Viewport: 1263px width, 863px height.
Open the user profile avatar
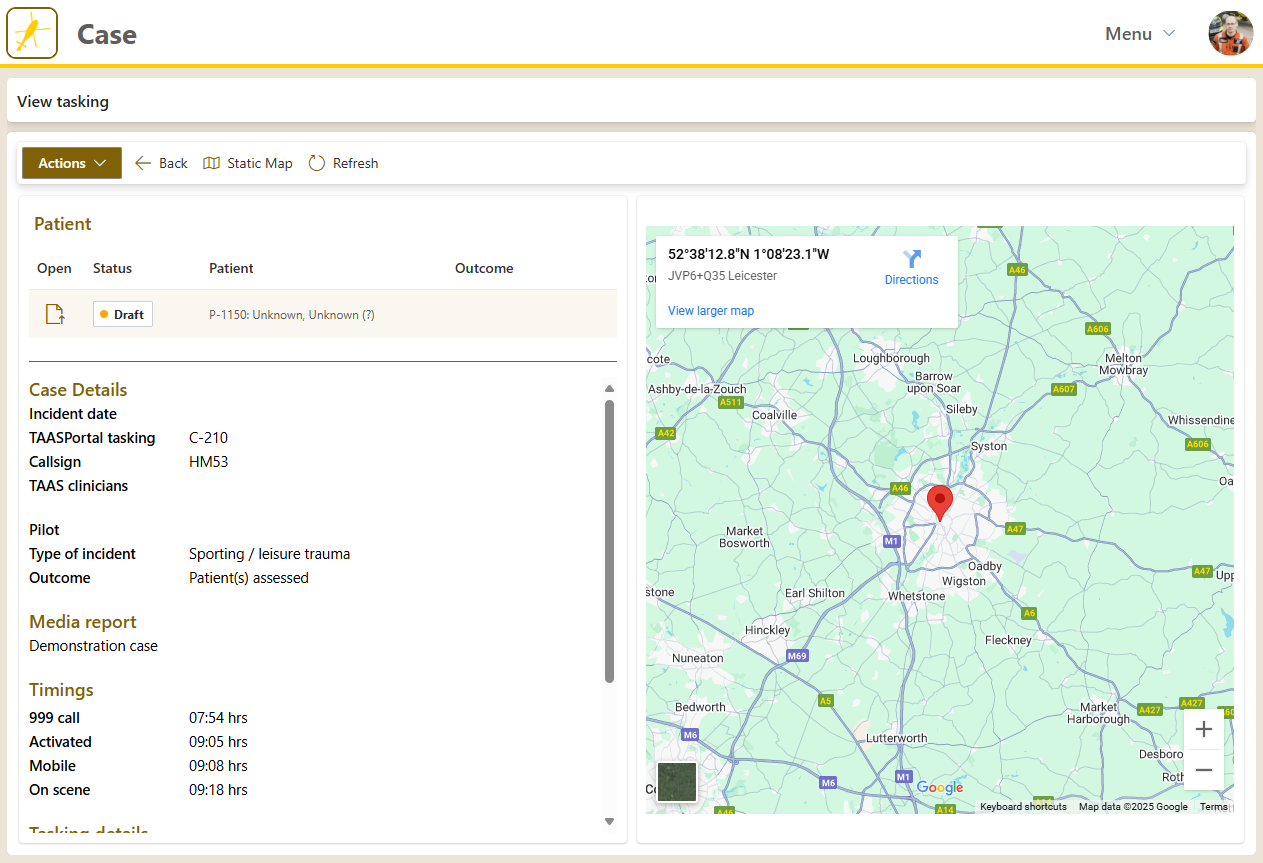(x=1230, y=33)
